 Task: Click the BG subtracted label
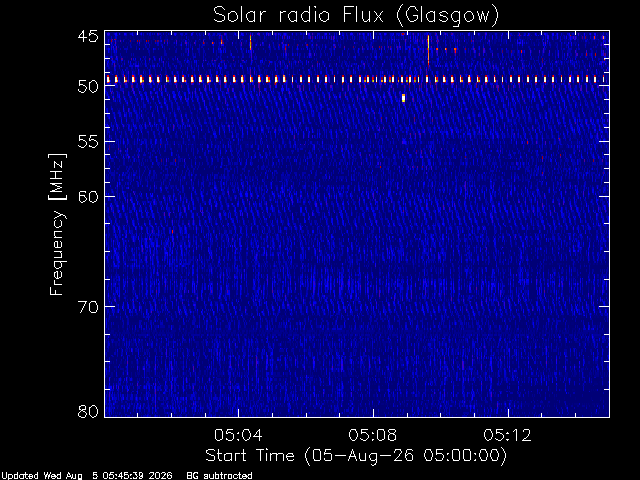point(219,476)
